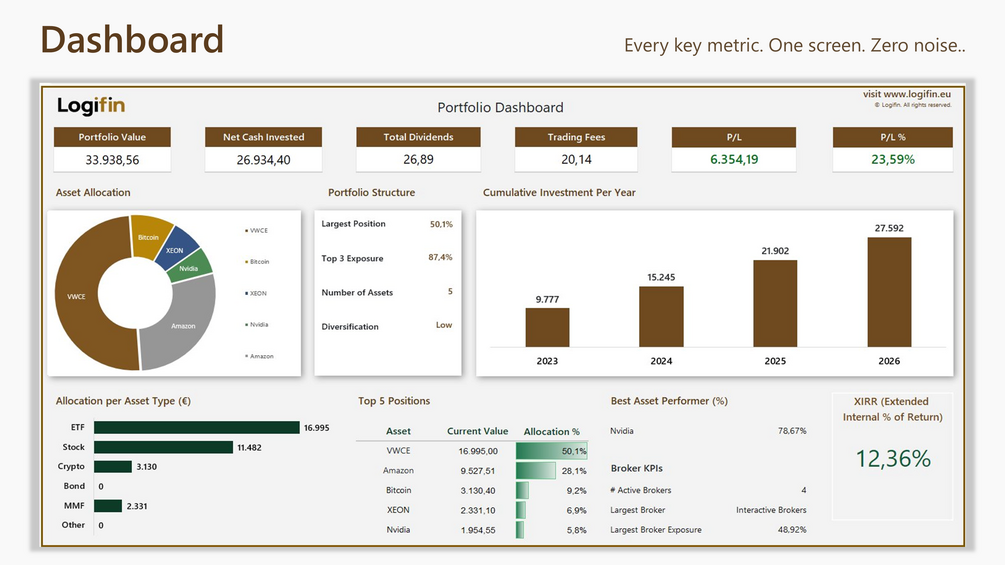Select the Net Cash Invested header

[263, 137]
